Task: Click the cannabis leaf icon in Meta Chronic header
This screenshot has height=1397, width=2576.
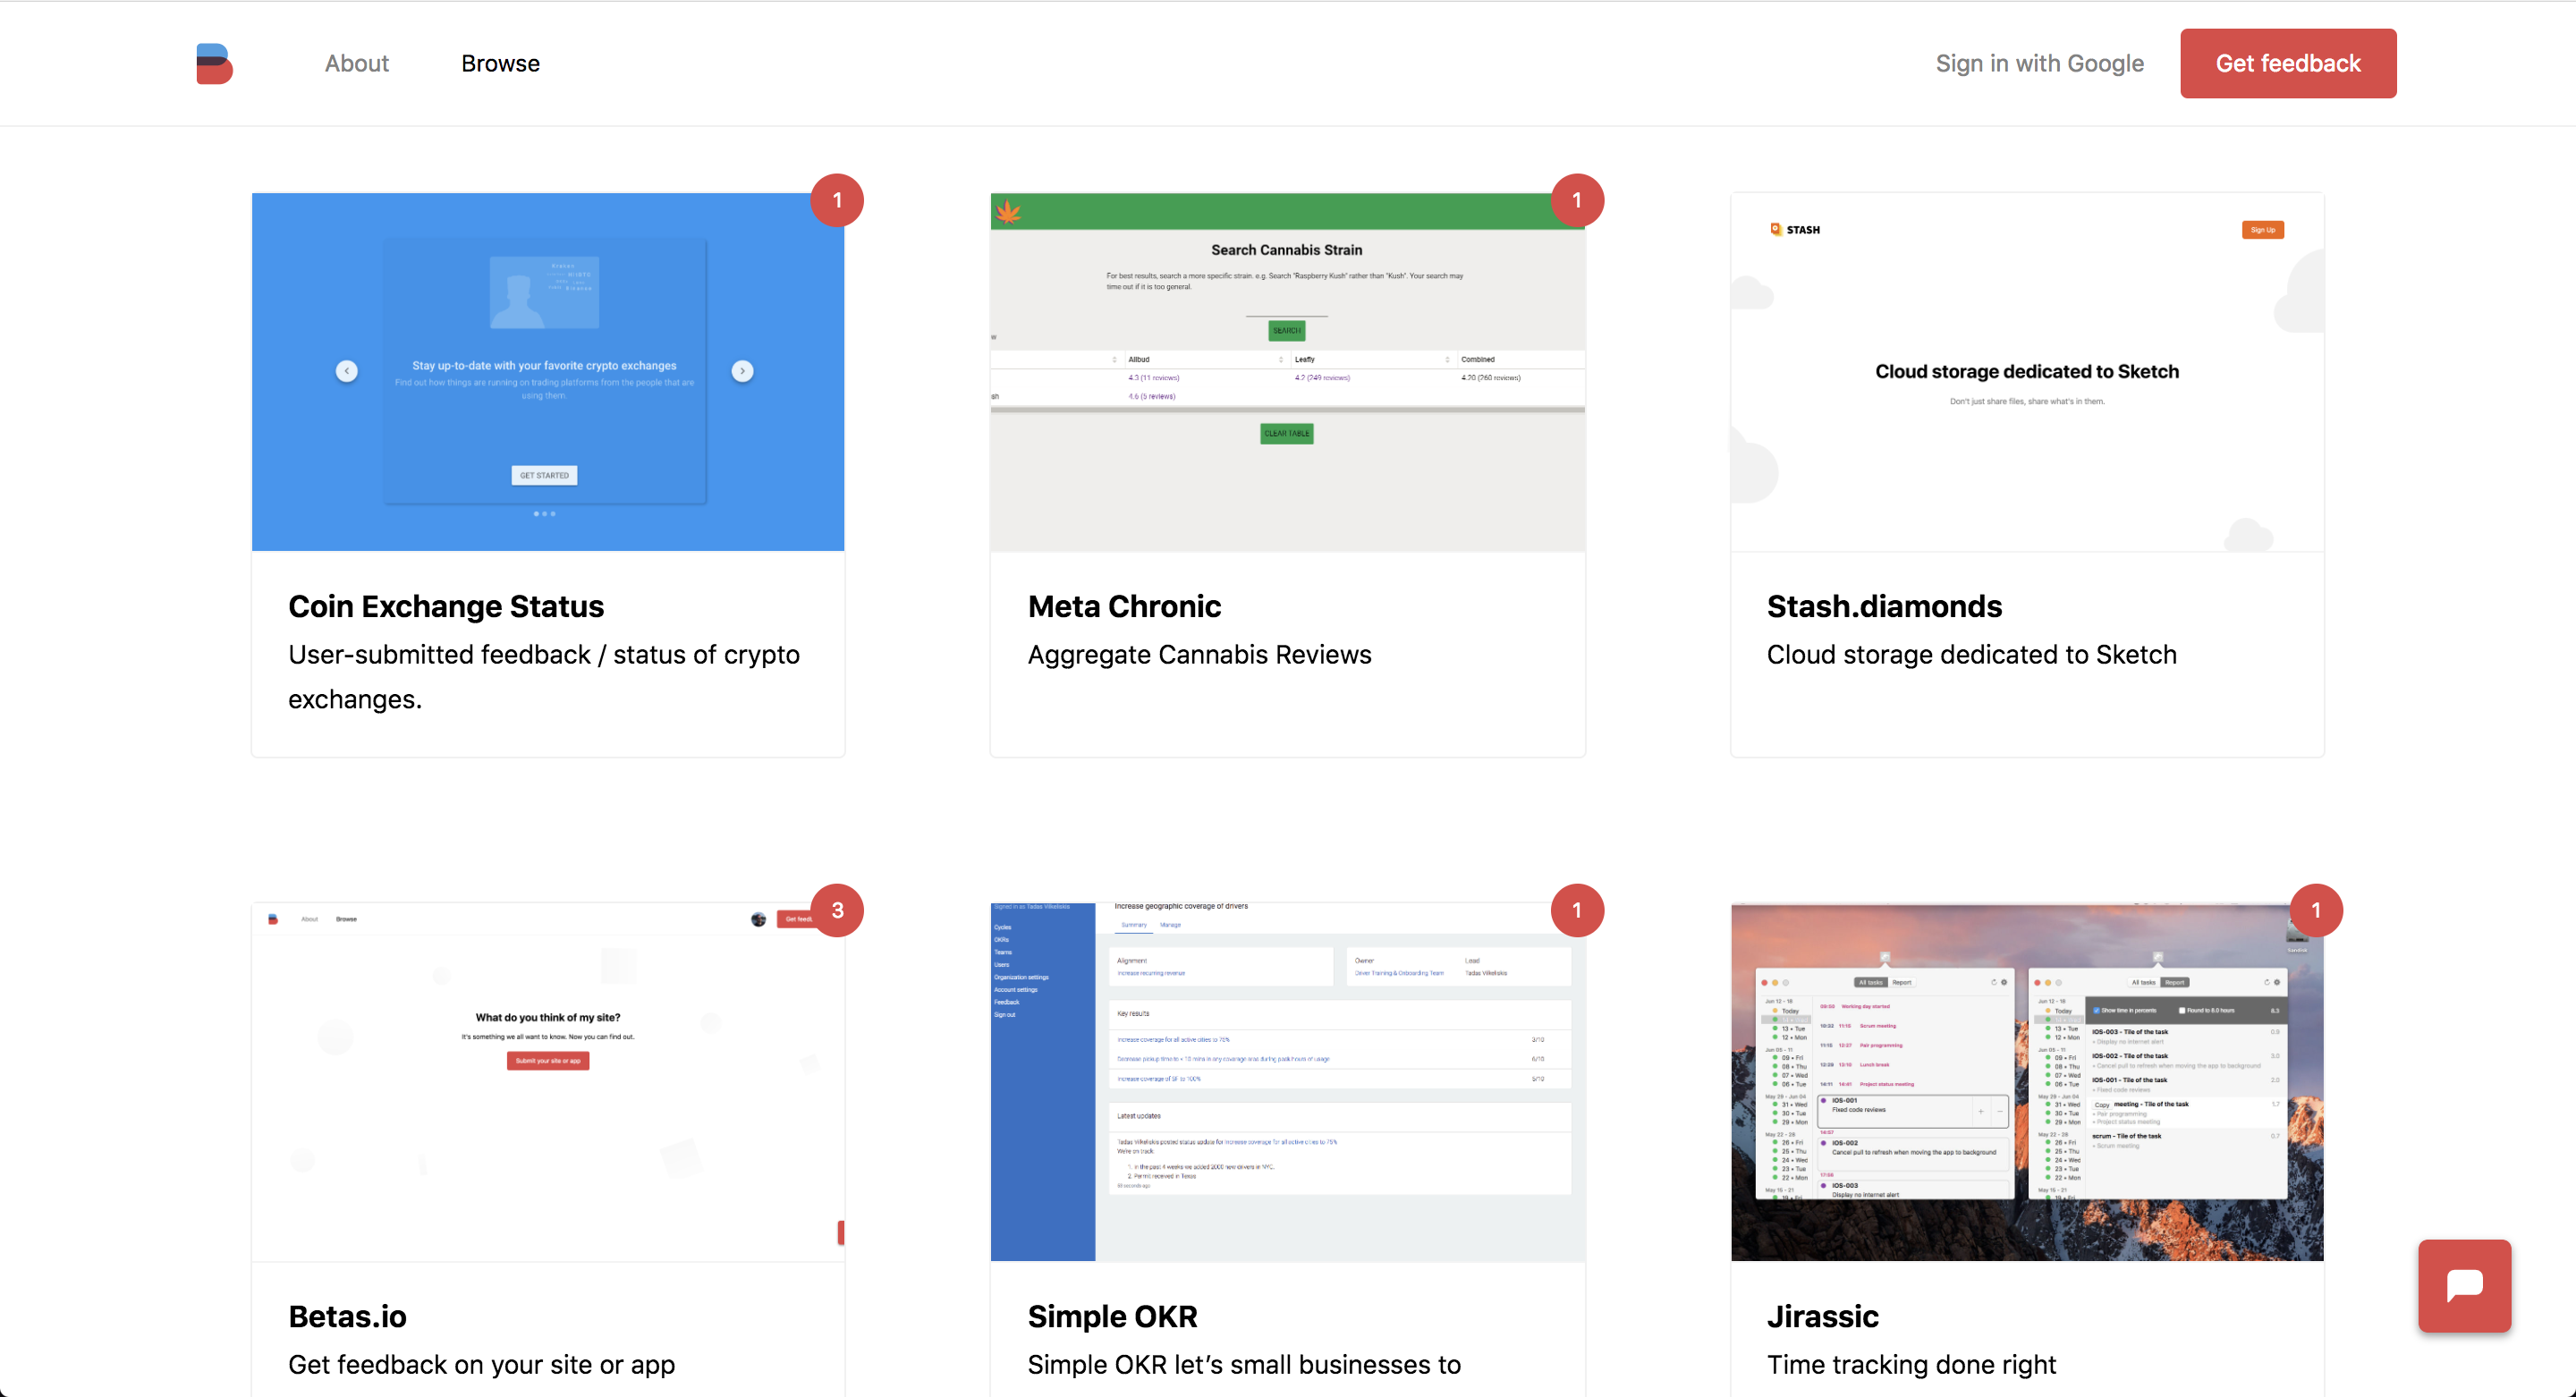Action: 1009,214
